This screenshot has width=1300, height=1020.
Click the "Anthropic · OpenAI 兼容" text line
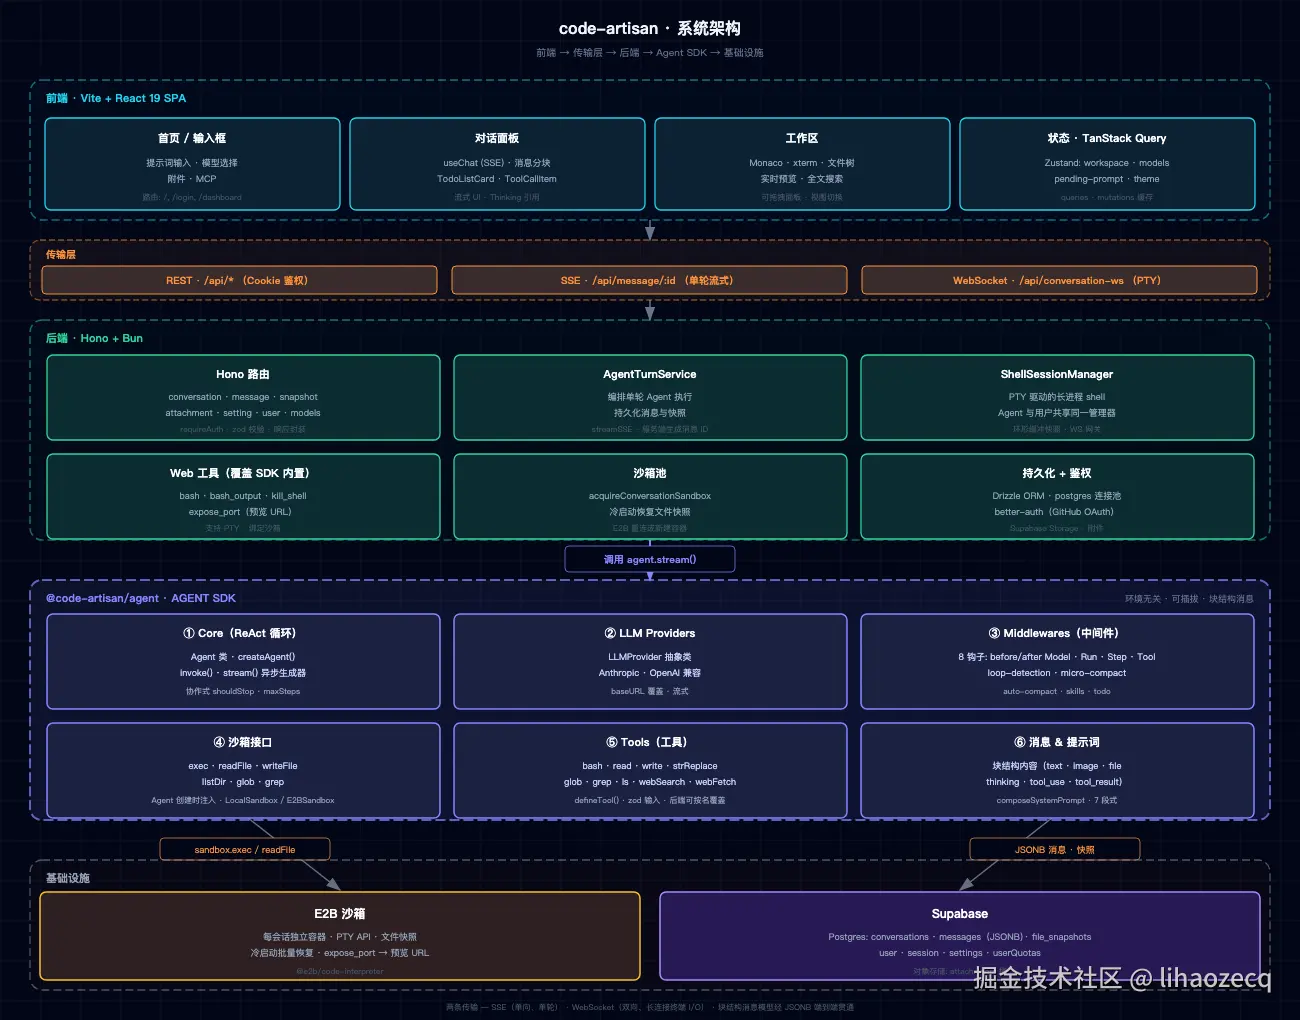click(650, 673)
